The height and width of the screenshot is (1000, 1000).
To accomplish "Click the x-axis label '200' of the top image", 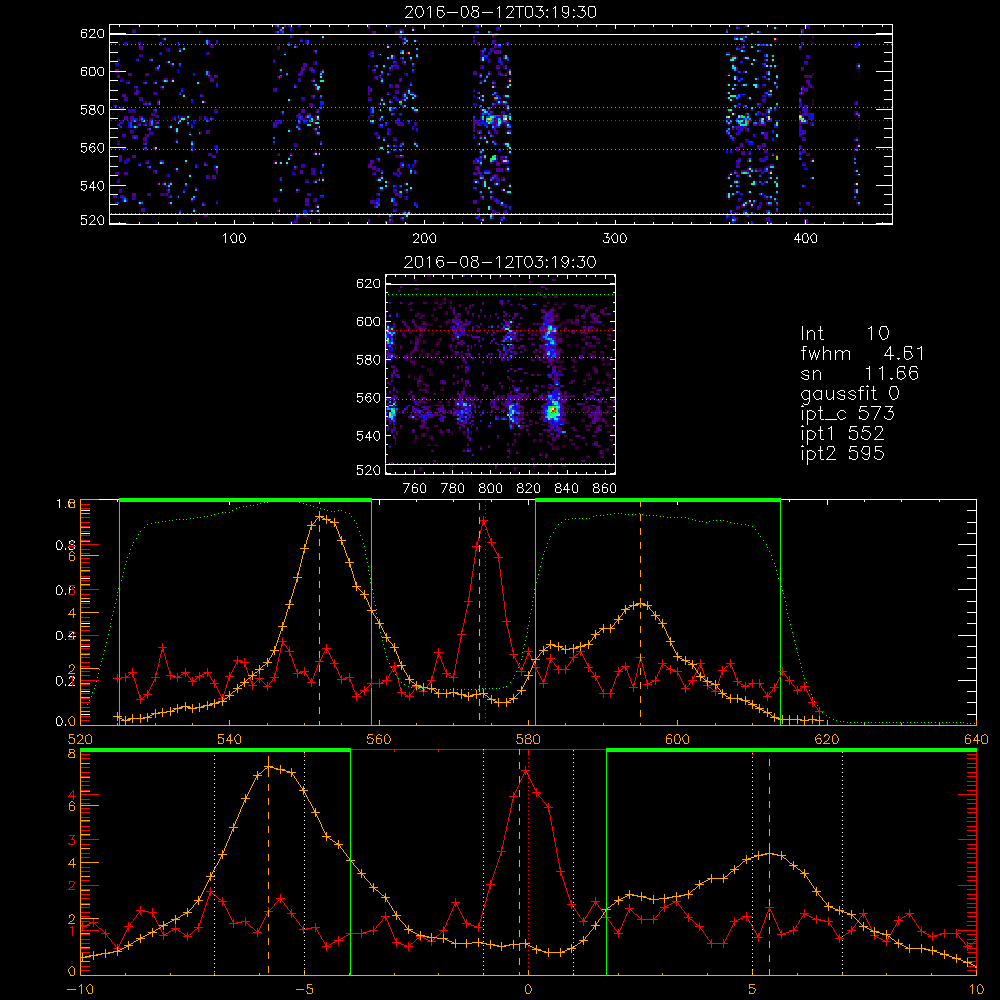I will click(x=424, y=239).
